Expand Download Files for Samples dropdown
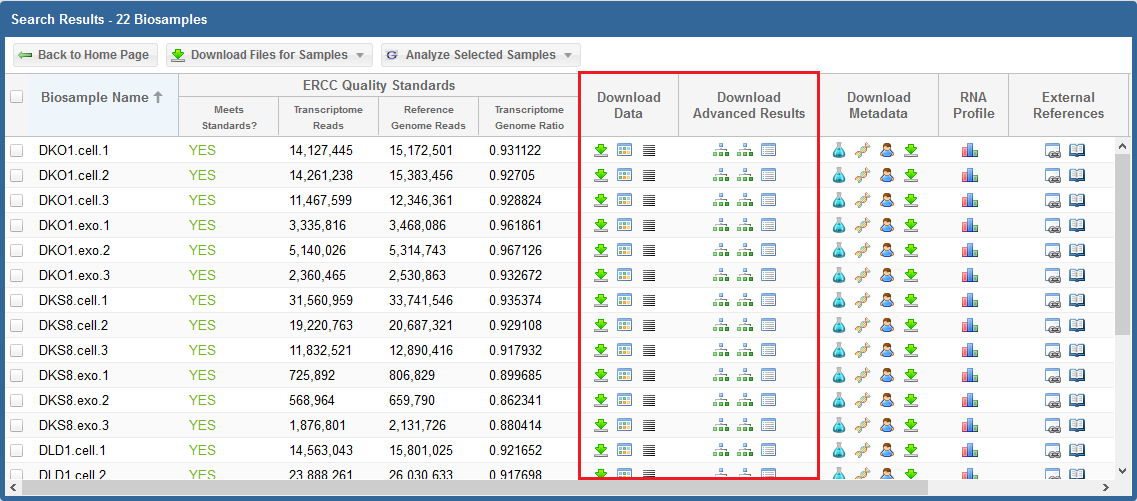The width and height of the screenshot is (1137, 501). tap(270, 55)
